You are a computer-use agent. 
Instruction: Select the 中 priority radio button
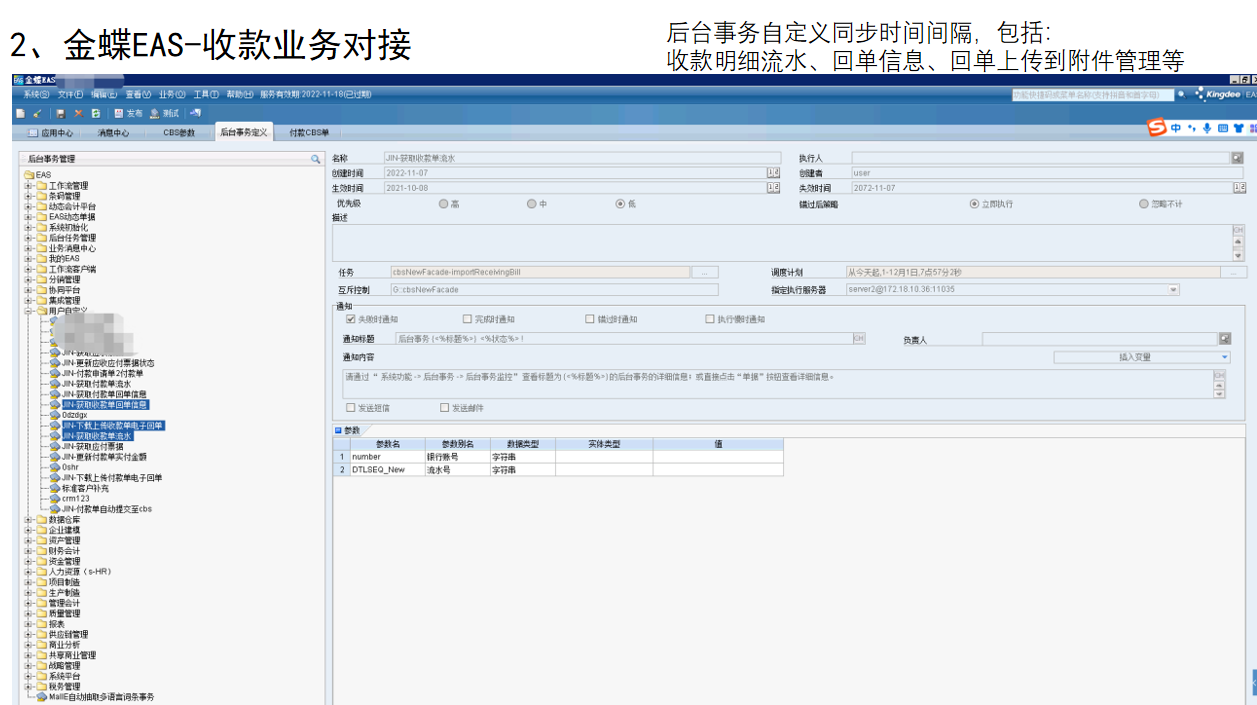[531, 204]
